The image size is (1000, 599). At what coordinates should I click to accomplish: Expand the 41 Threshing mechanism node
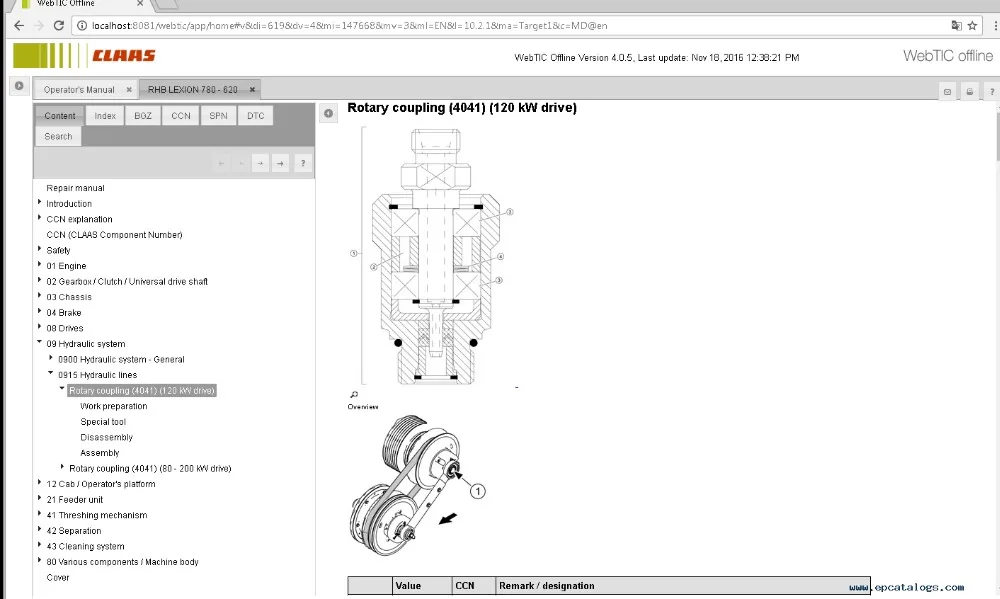tap(40, 514)
